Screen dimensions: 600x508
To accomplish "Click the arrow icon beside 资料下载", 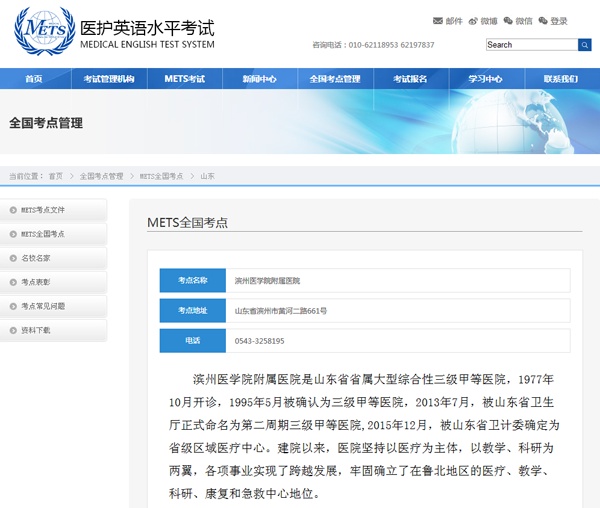I will point(11,330).
